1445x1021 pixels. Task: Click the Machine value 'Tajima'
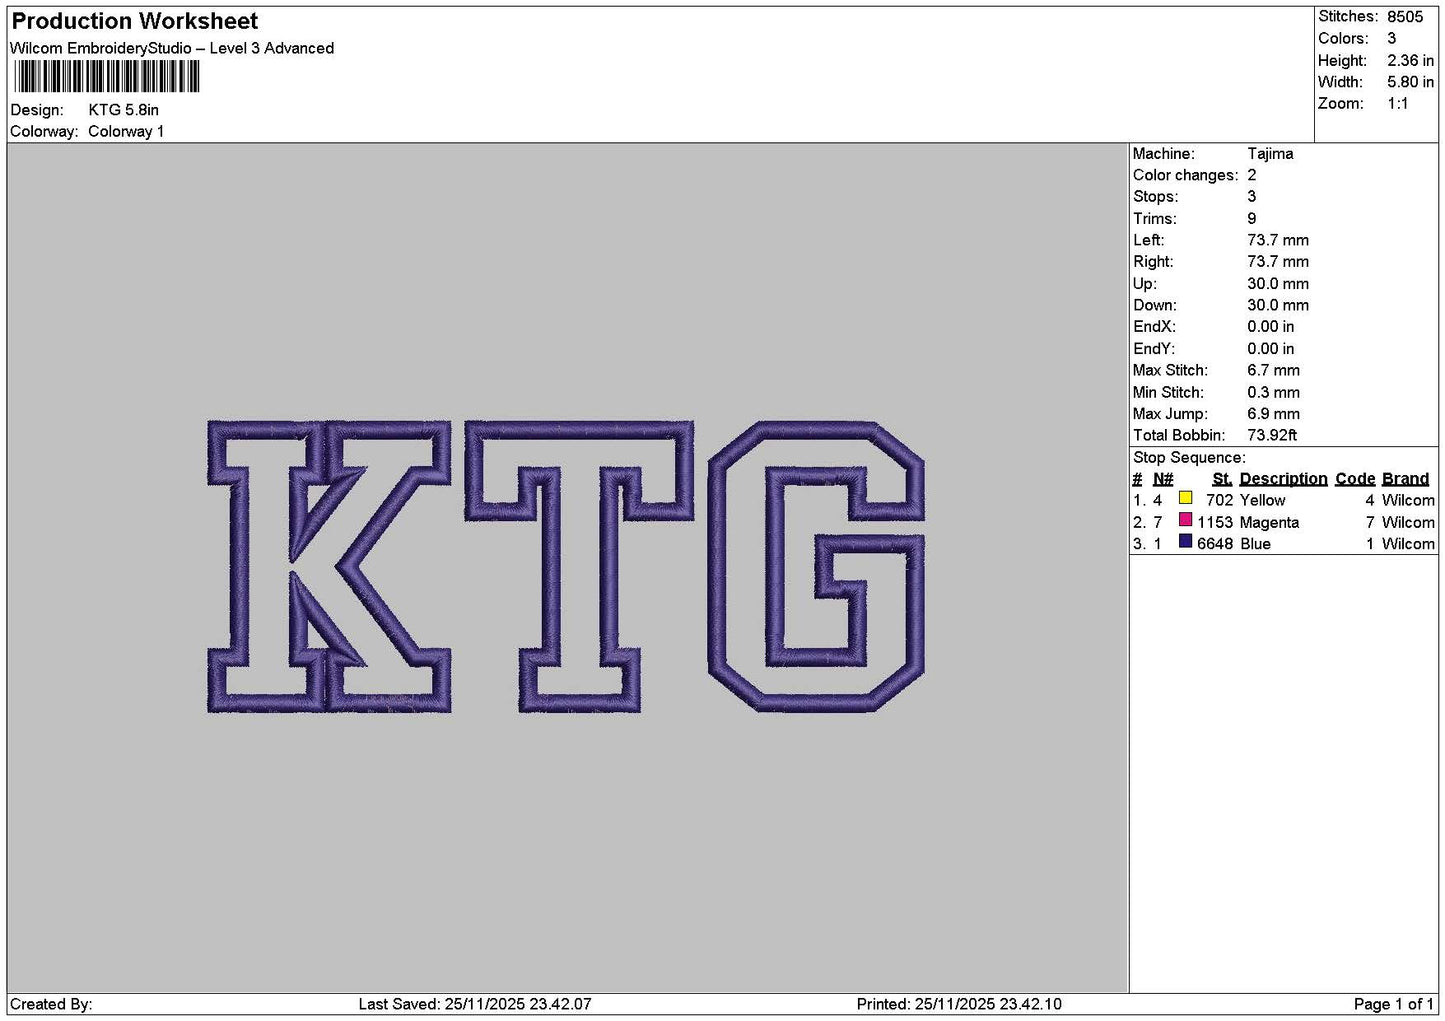coord(1270,154)
